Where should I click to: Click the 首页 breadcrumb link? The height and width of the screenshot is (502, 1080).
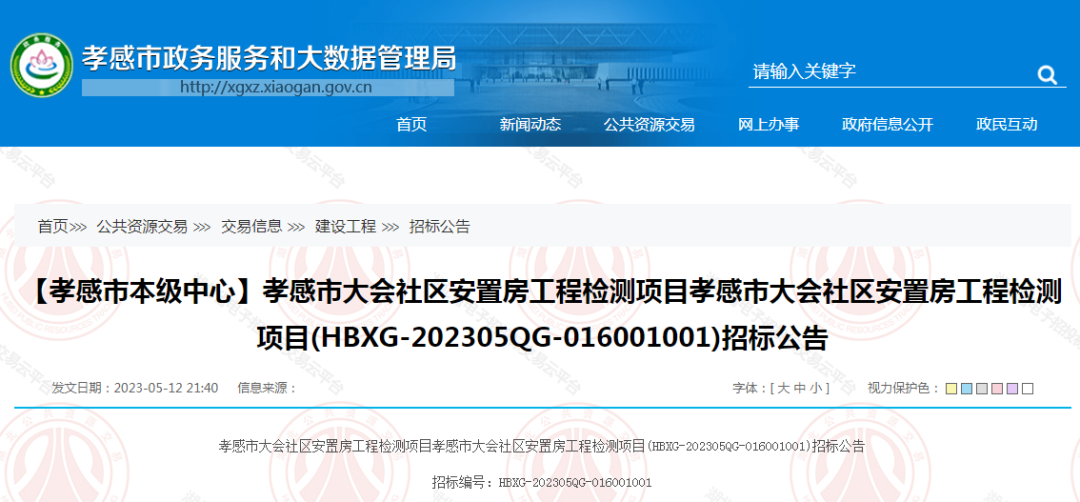[x=53, y=227]
